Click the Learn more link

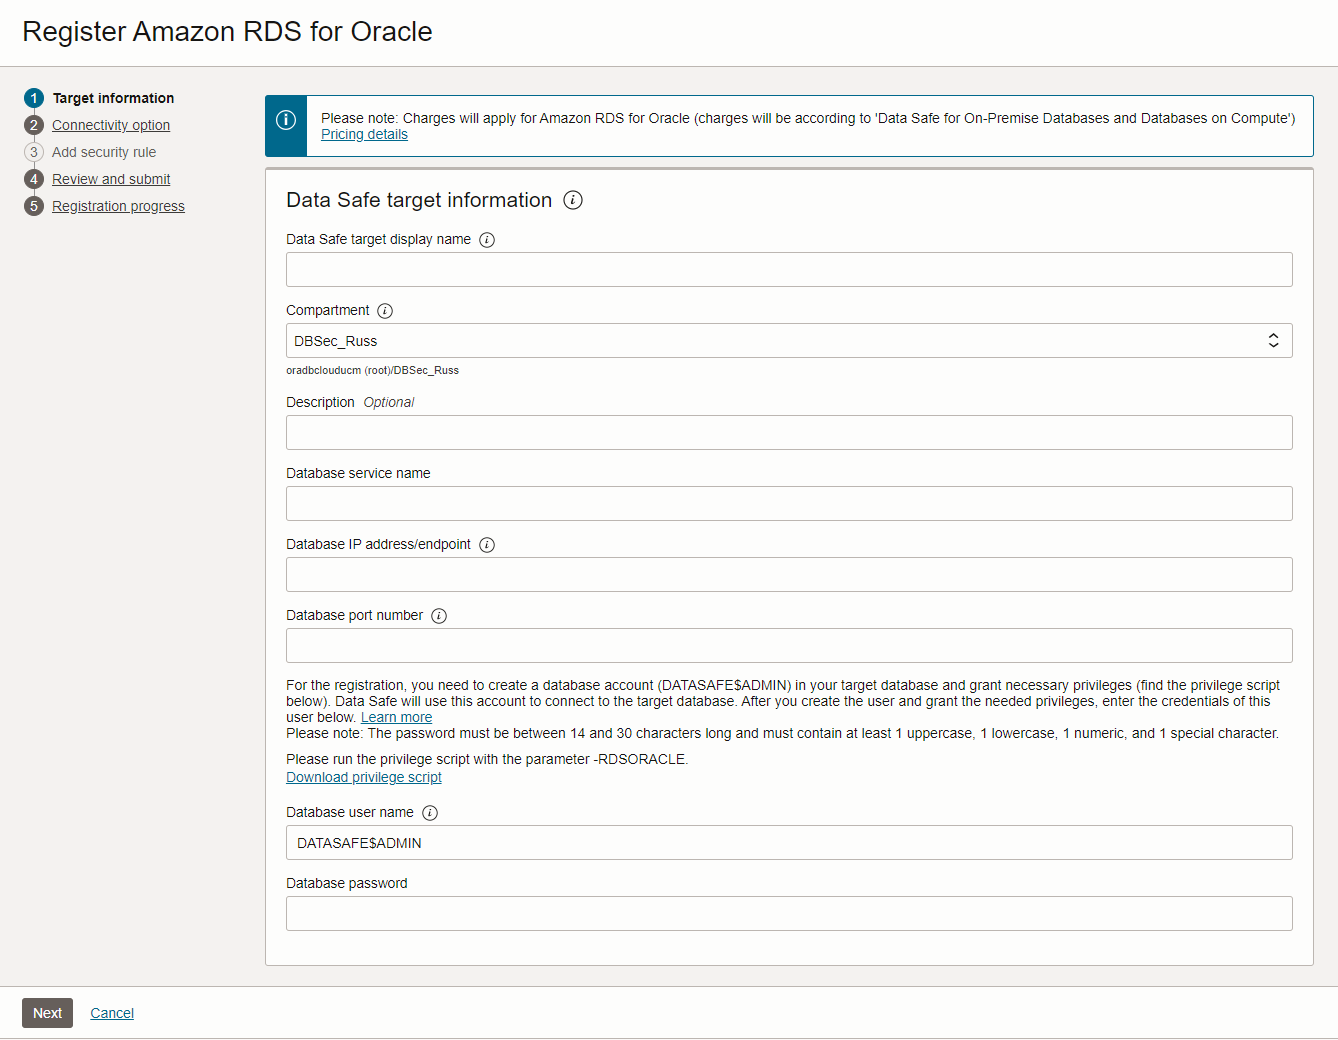point(395,716)
